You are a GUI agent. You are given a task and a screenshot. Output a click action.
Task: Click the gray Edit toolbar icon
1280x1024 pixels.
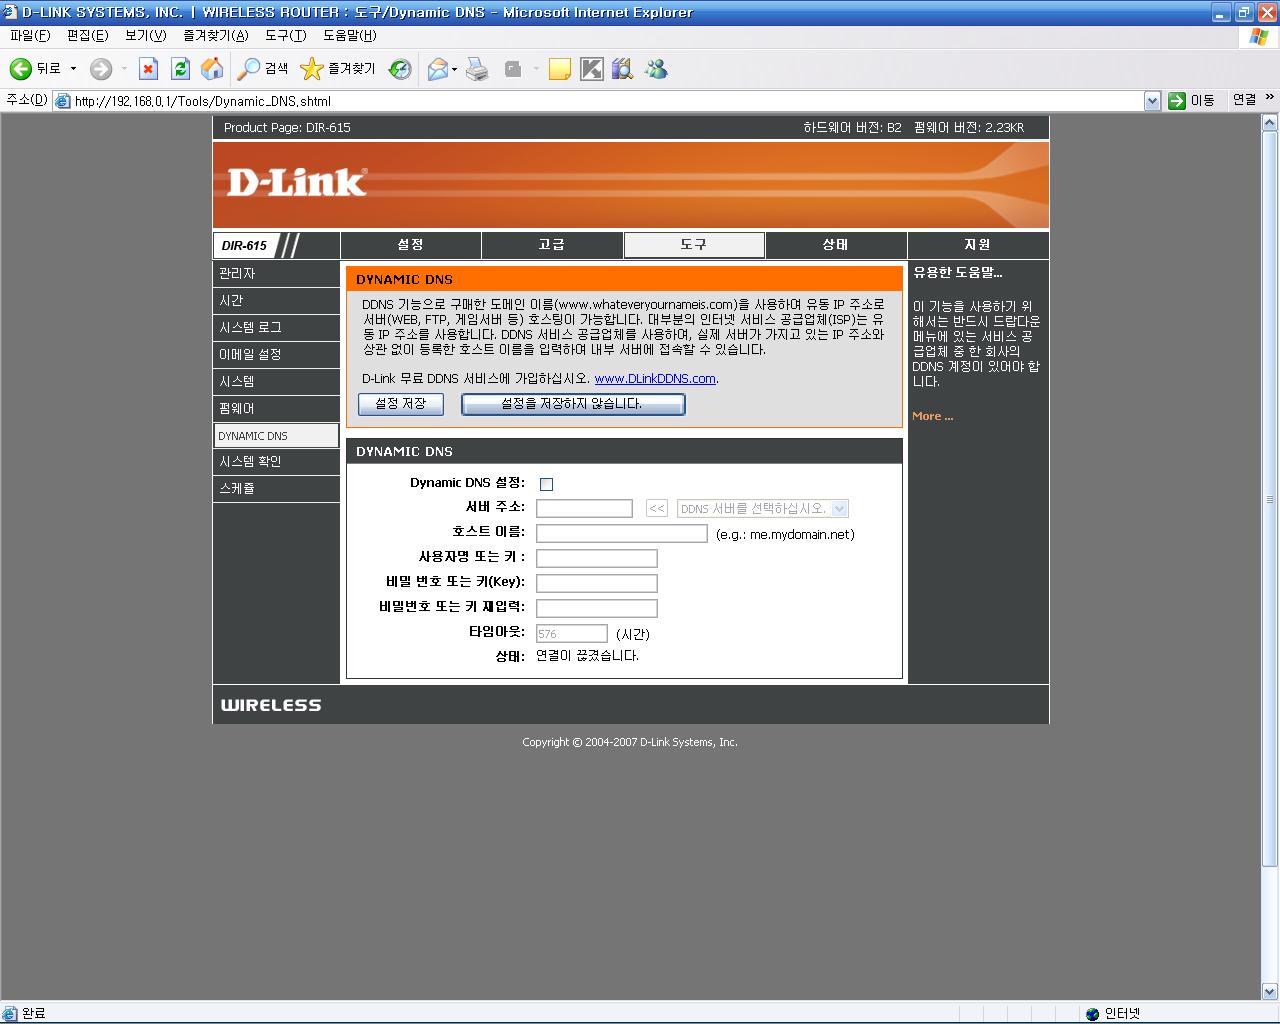513,69
